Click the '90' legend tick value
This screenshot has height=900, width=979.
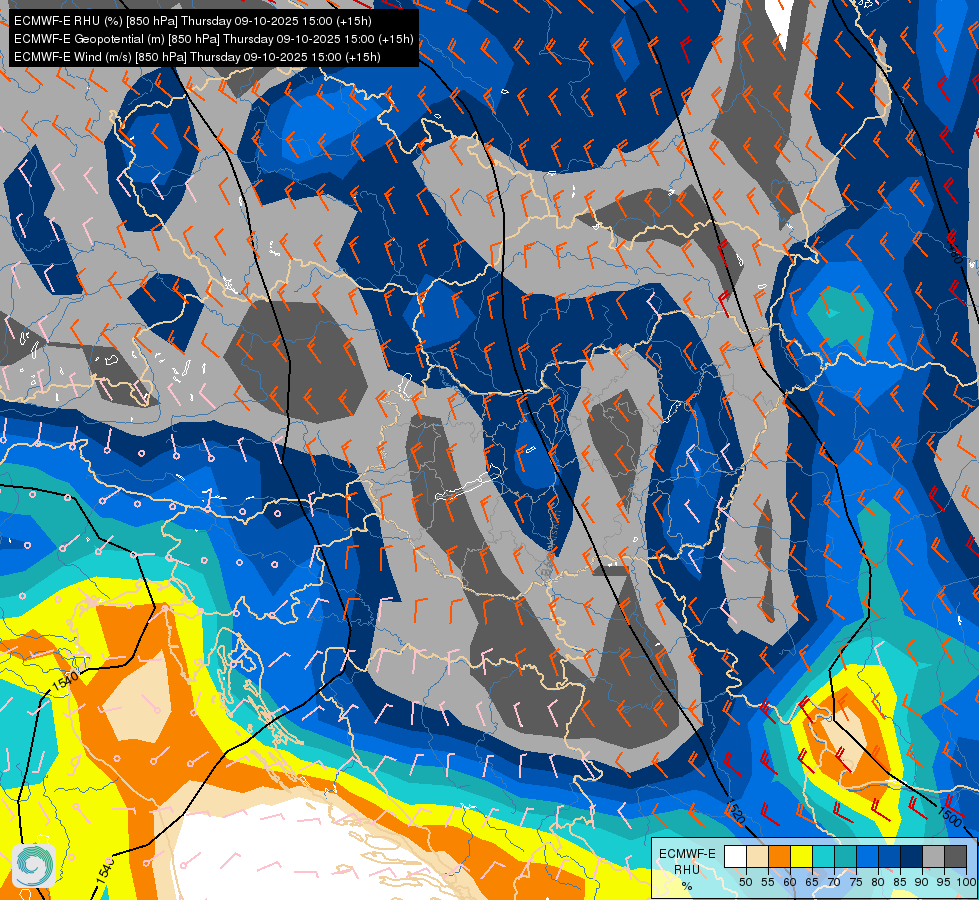click(922, 882)
